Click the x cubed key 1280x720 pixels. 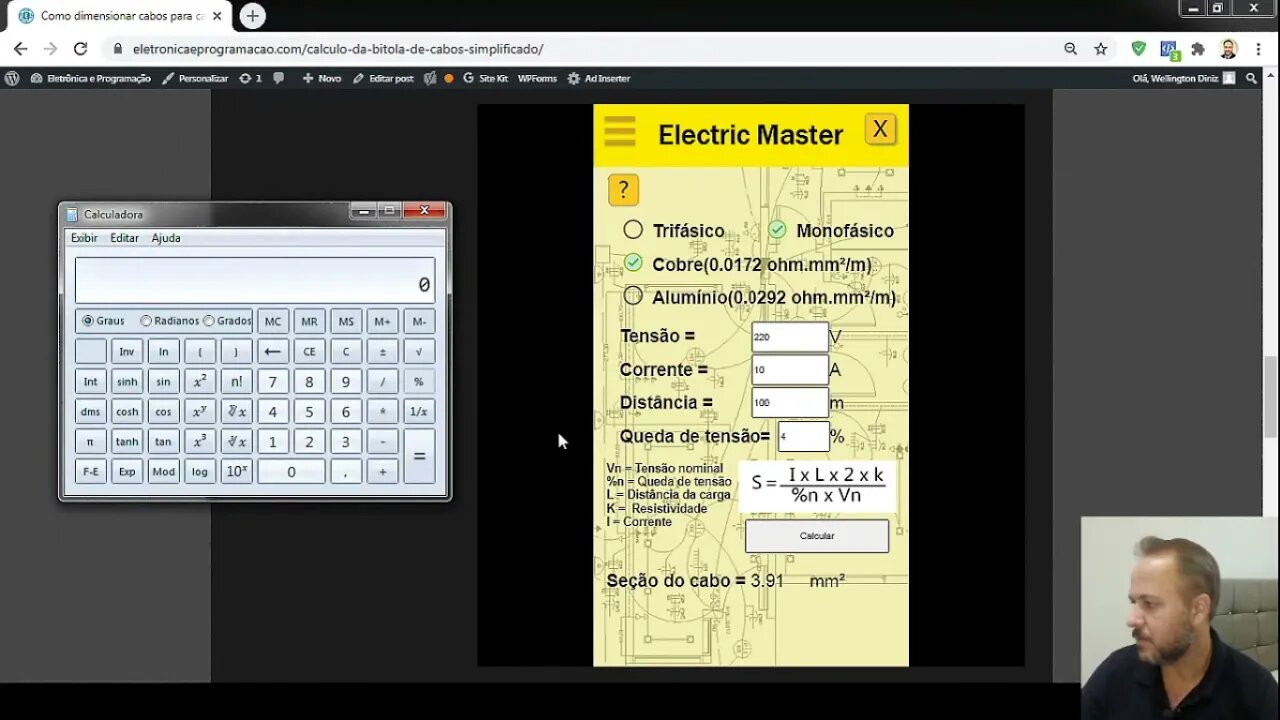(199, 441)
